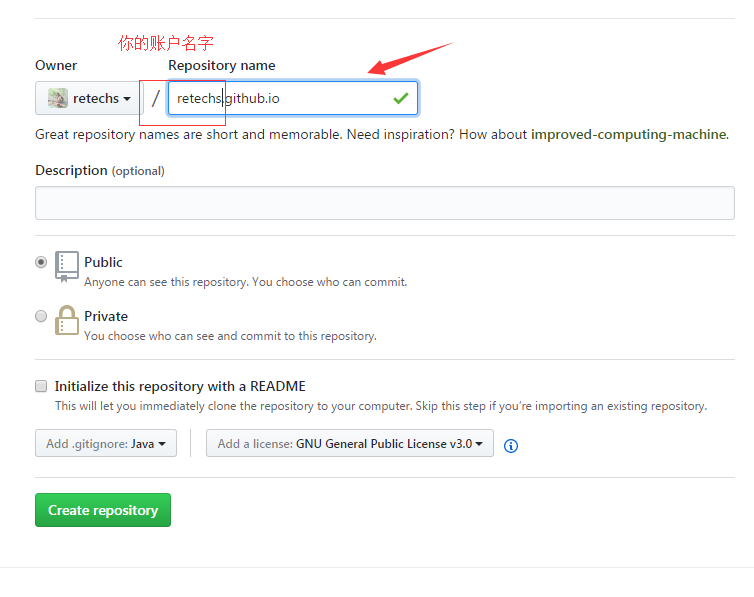This screenshot has width=754, height=597.
Task: Open the Add a license GNU dropdown
Action: 349,443
